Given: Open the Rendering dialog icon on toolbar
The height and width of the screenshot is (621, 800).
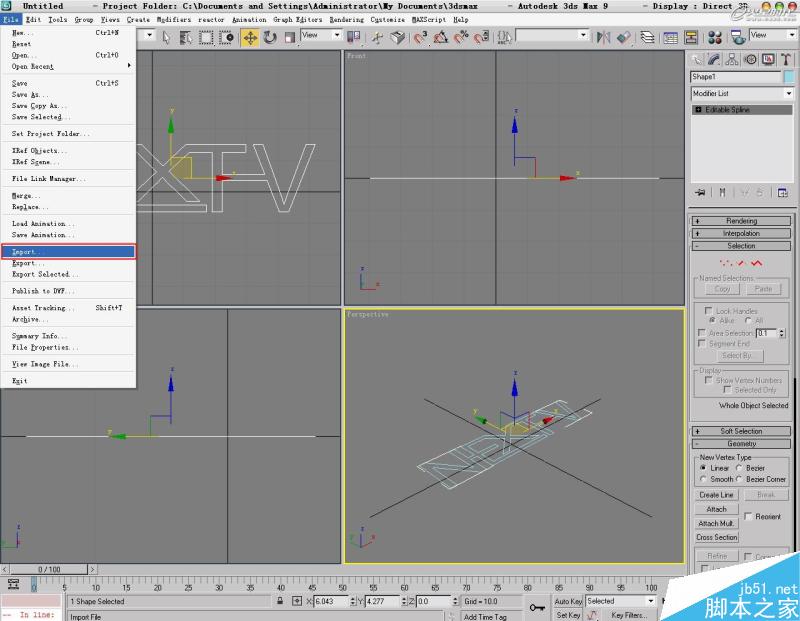Looking at the screenshot, I should pyautogui.click(x=738, y=38).
